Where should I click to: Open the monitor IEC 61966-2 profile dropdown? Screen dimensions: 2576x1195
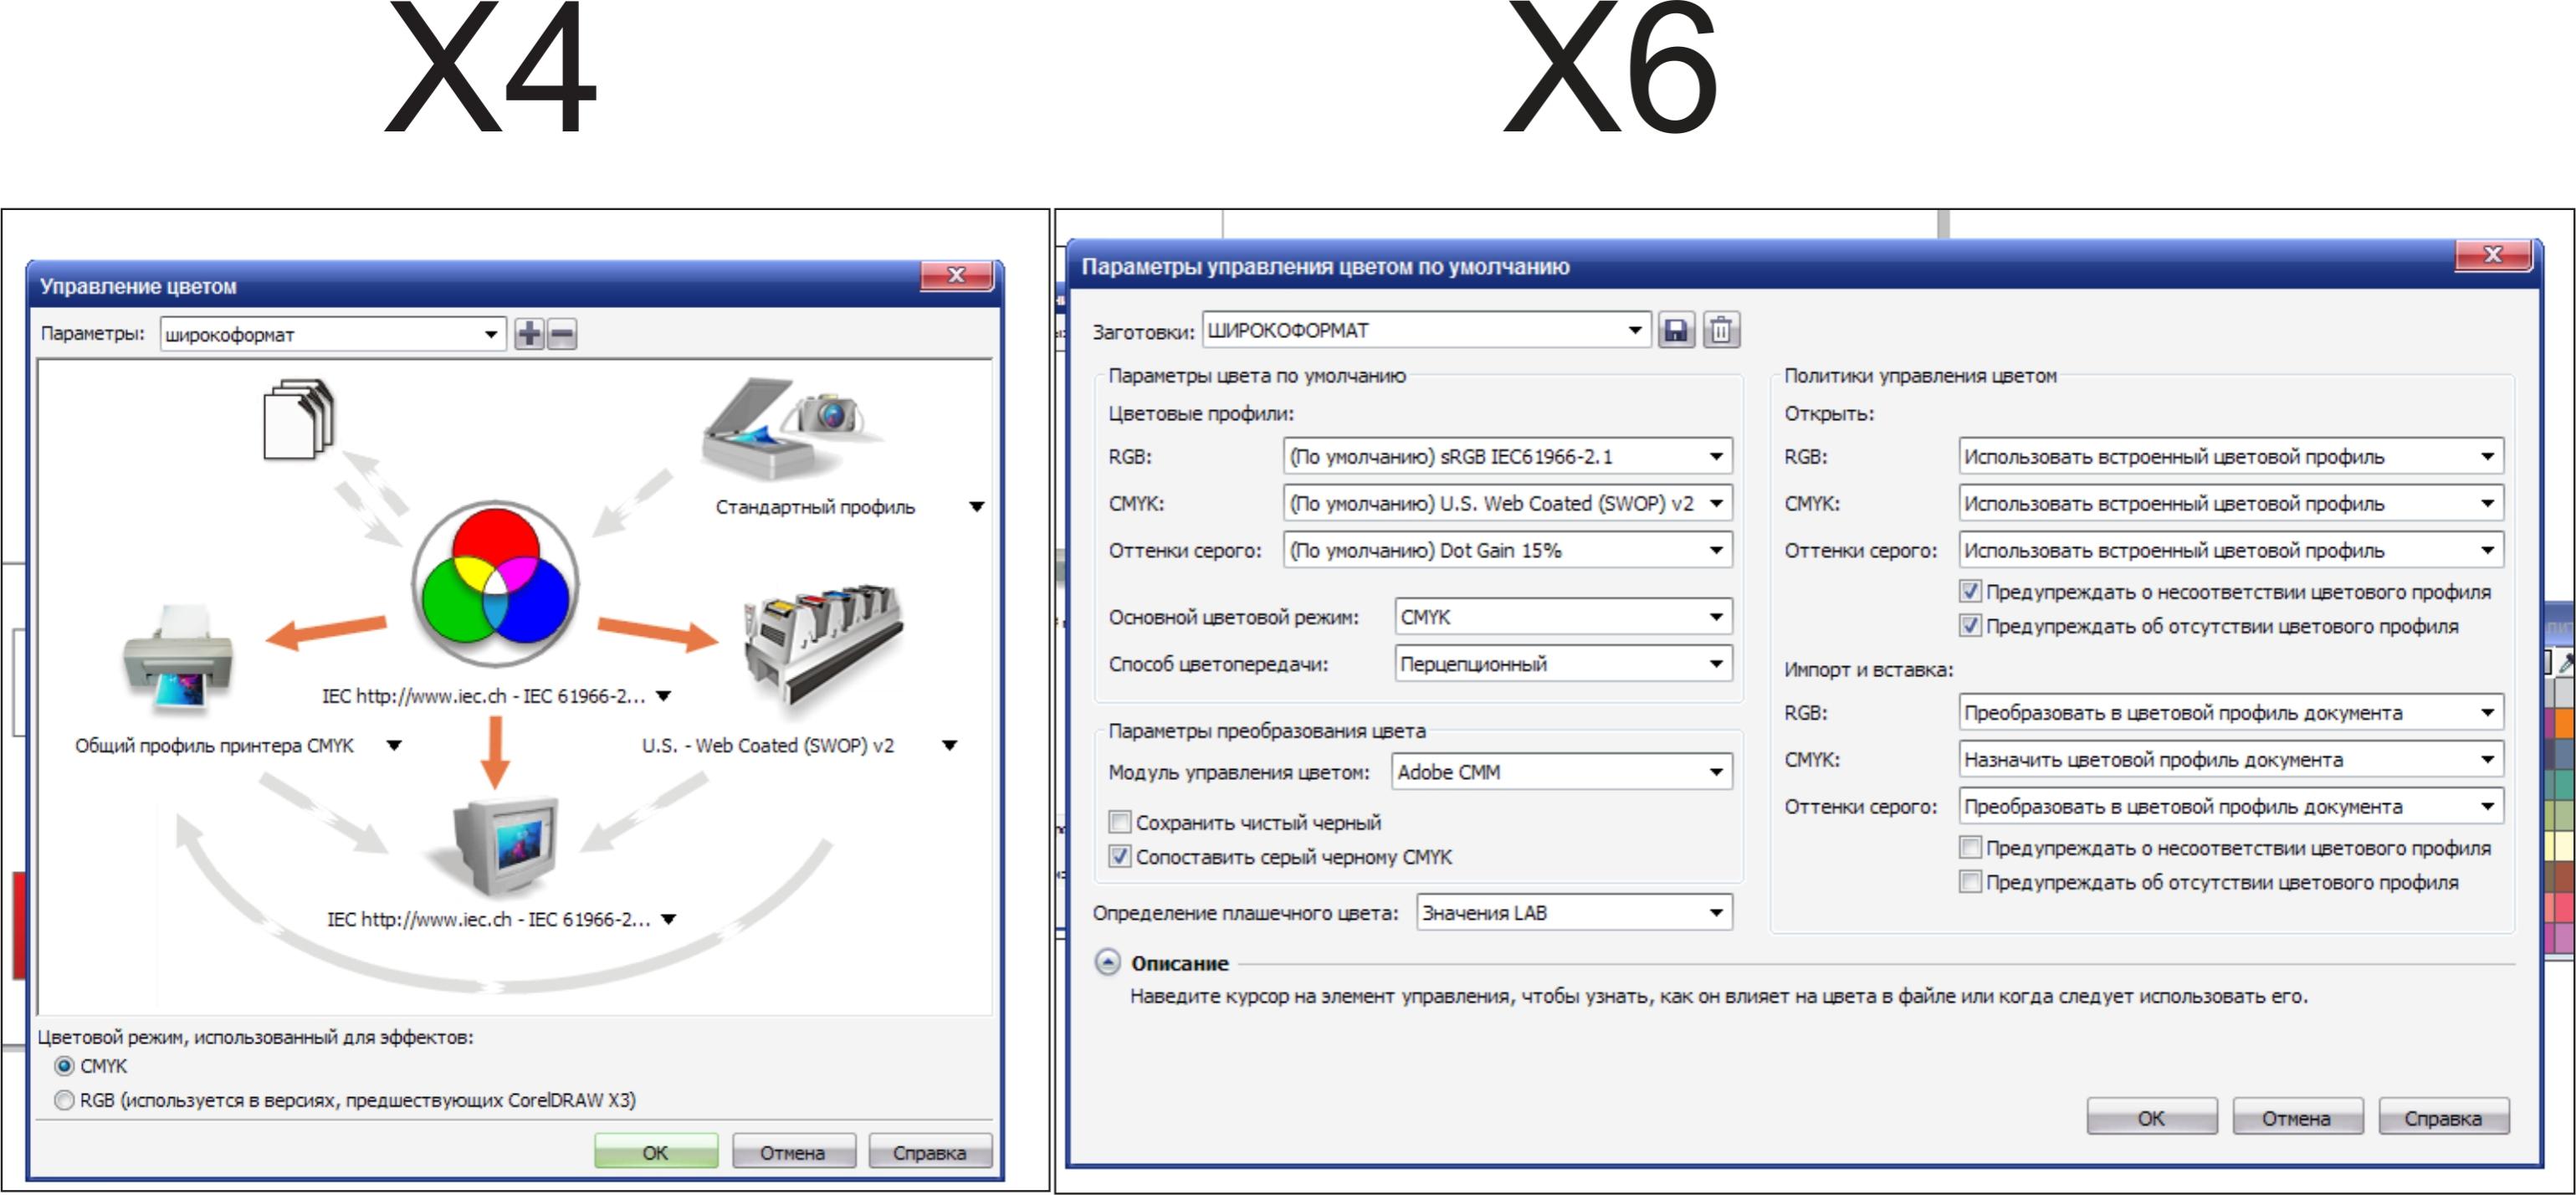(669, 919)
